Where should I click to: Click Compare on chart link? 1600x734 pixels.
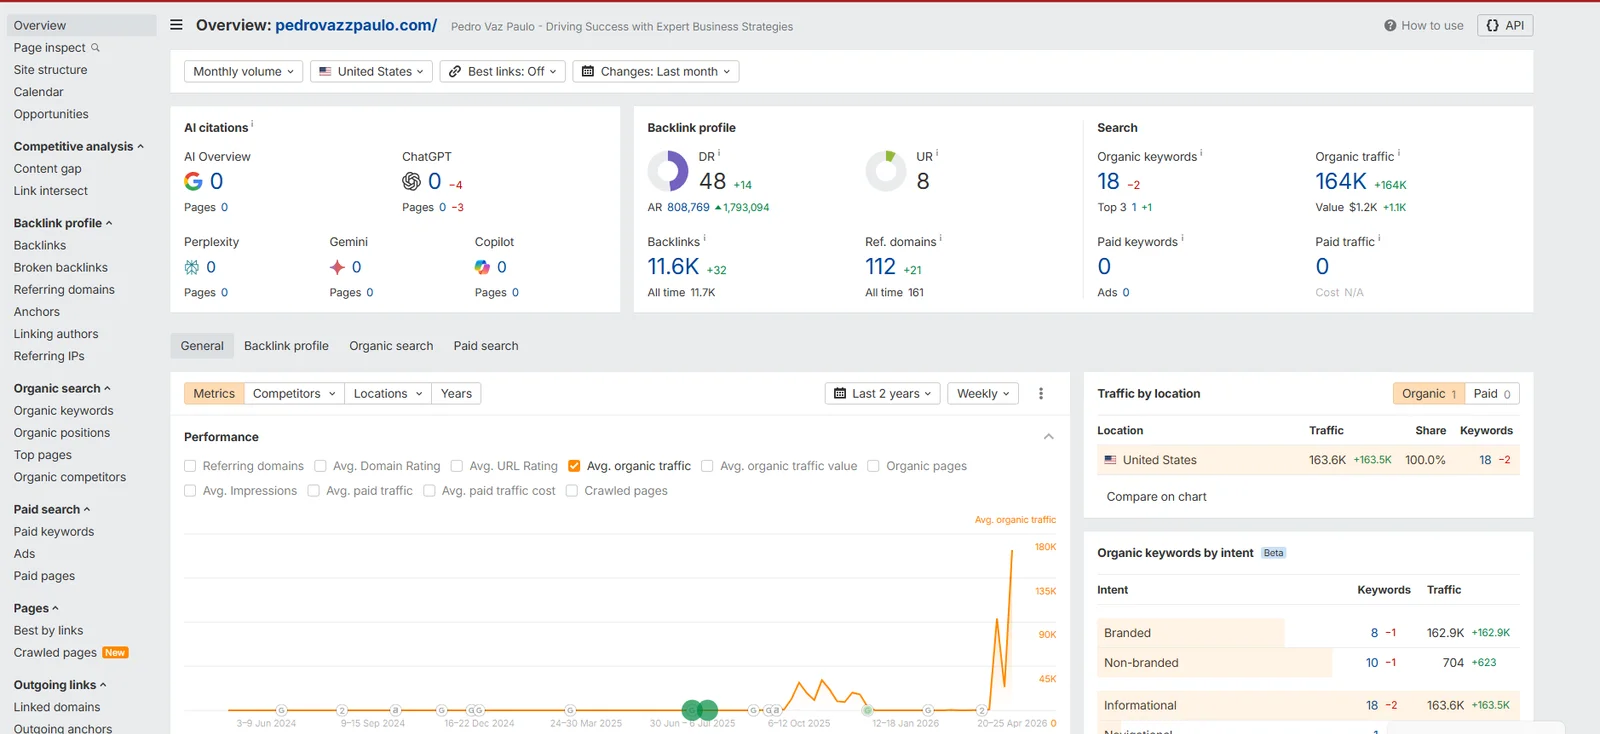(1156, 497)
